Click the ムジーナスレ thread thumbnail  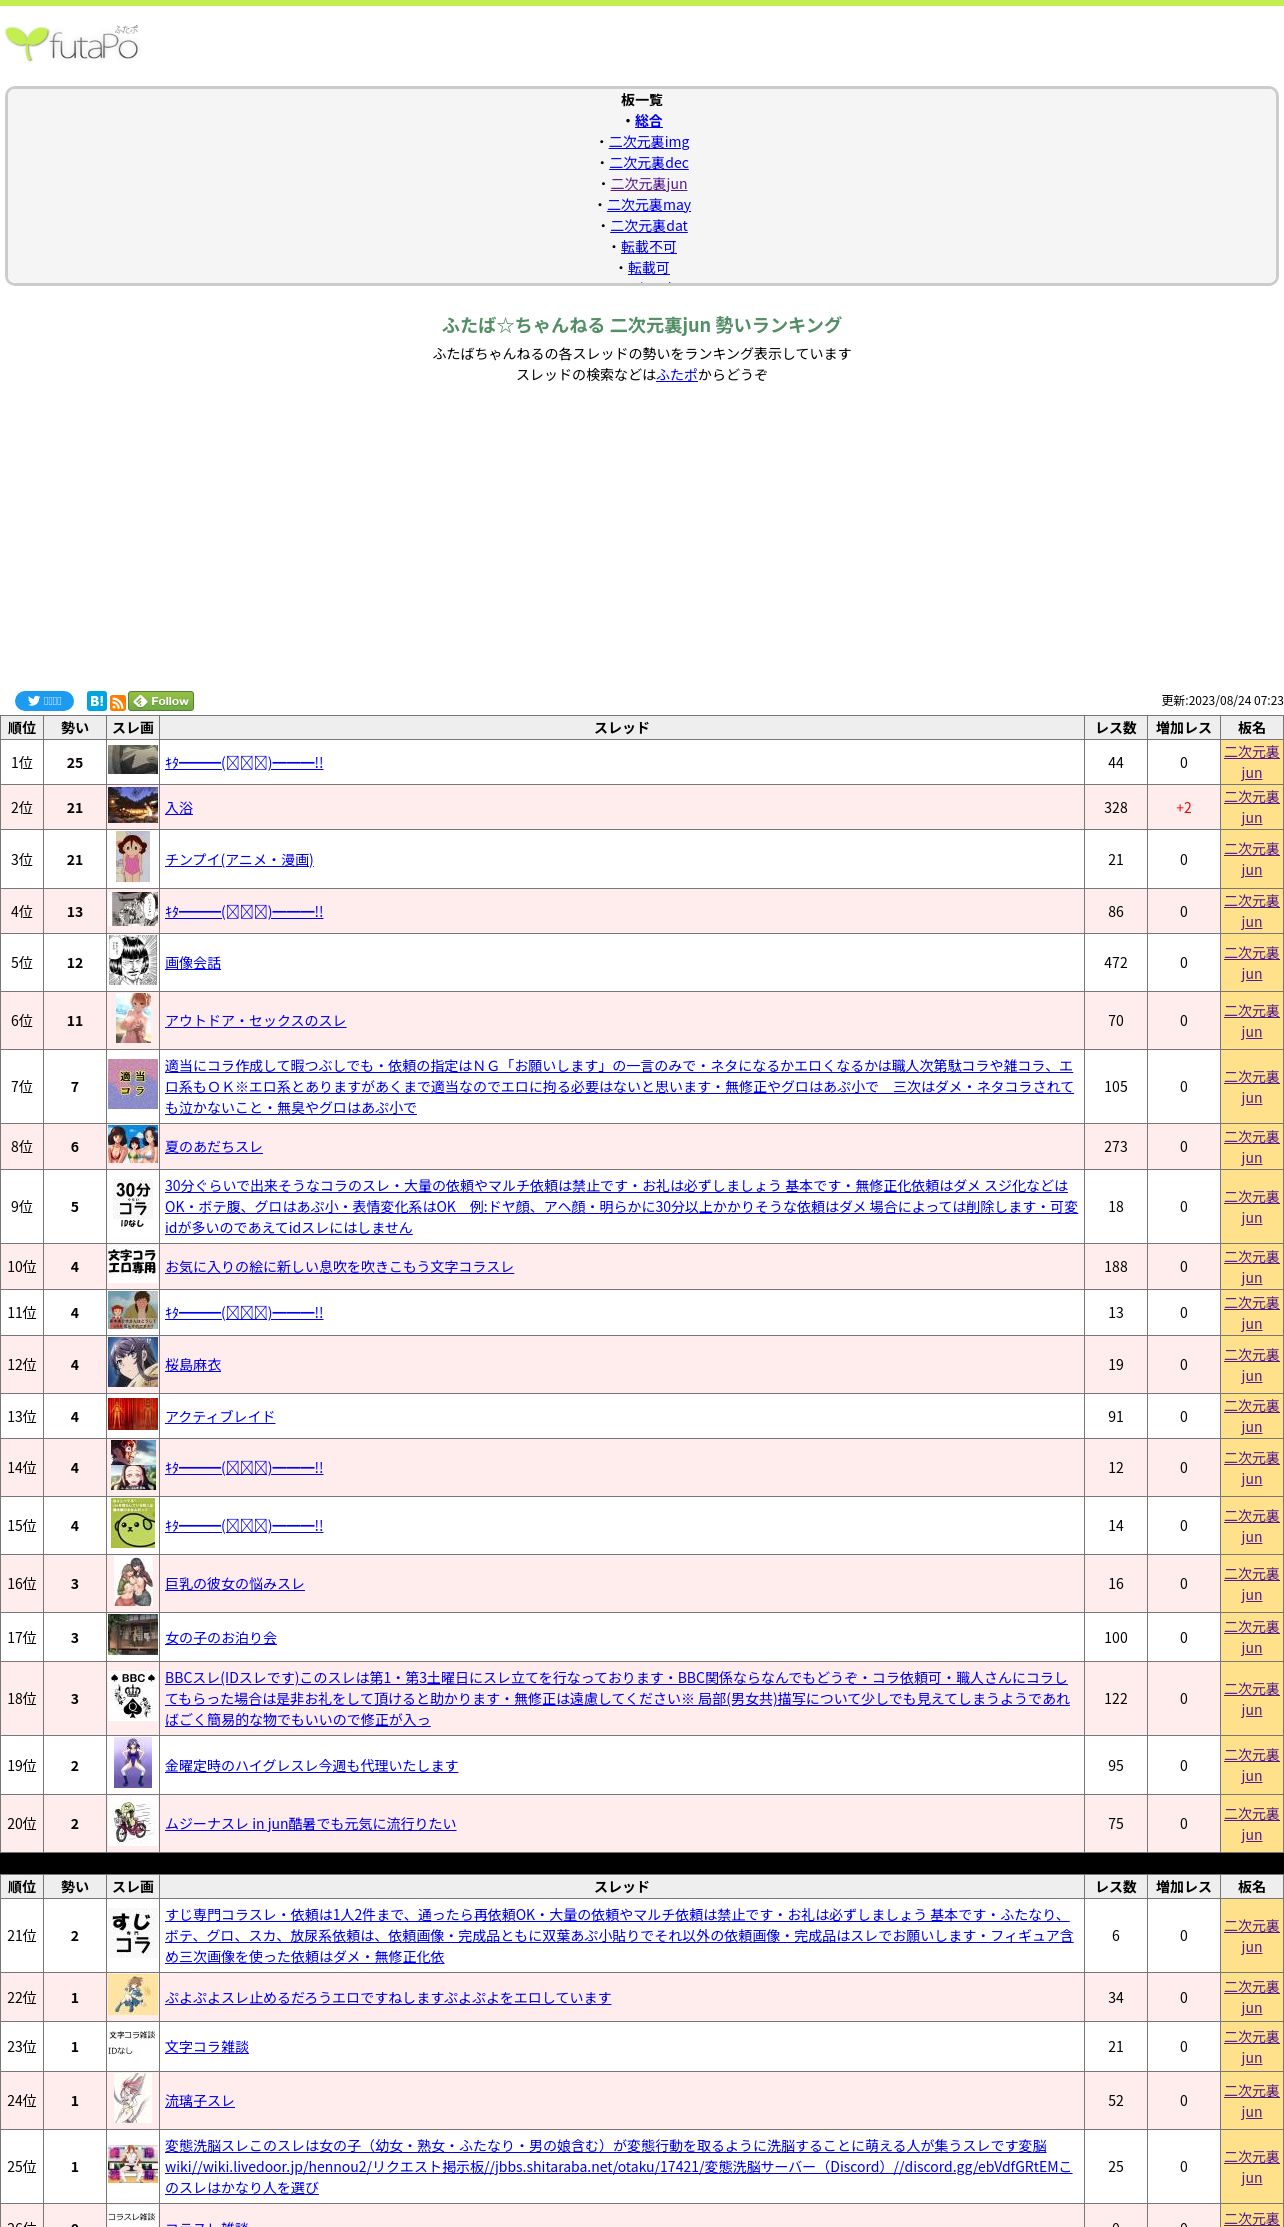[x=133, y=1821]
